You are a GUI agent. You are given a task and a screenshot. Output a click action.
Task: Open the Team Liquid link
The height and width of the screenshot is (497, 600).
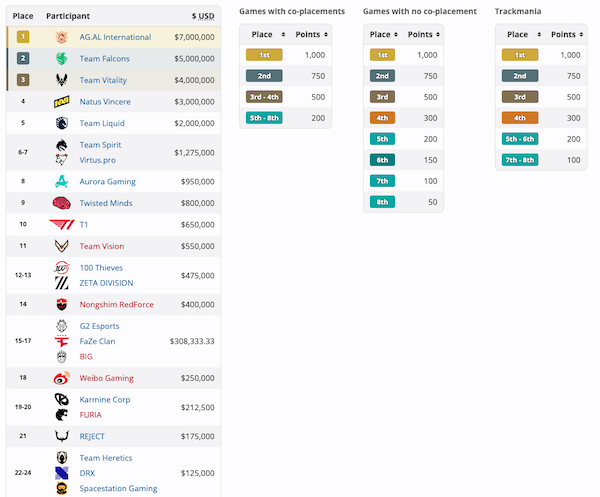pos(102,123)
